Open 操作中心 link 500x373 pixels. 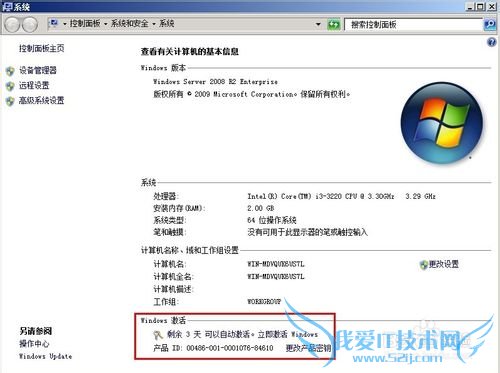point(34,344)
